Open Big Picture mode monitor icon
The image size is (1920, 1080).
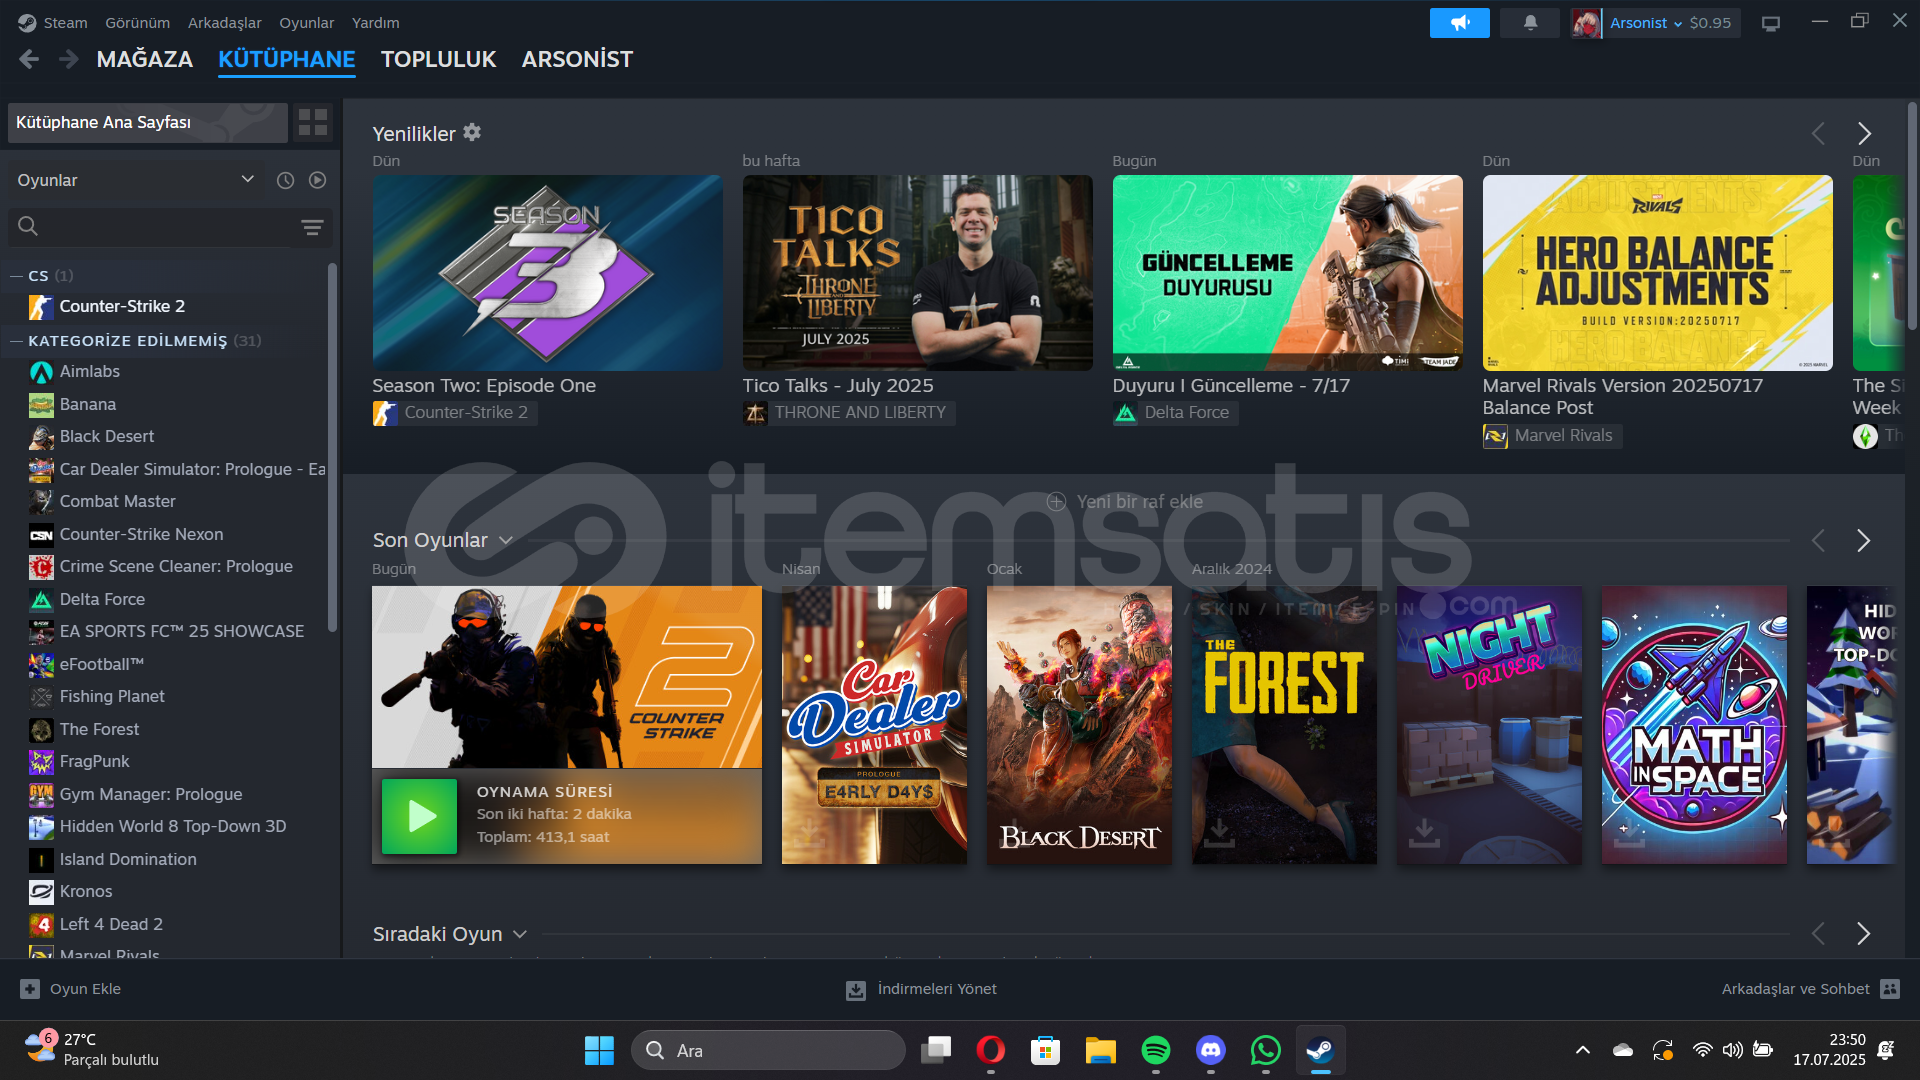[1771, 23]
